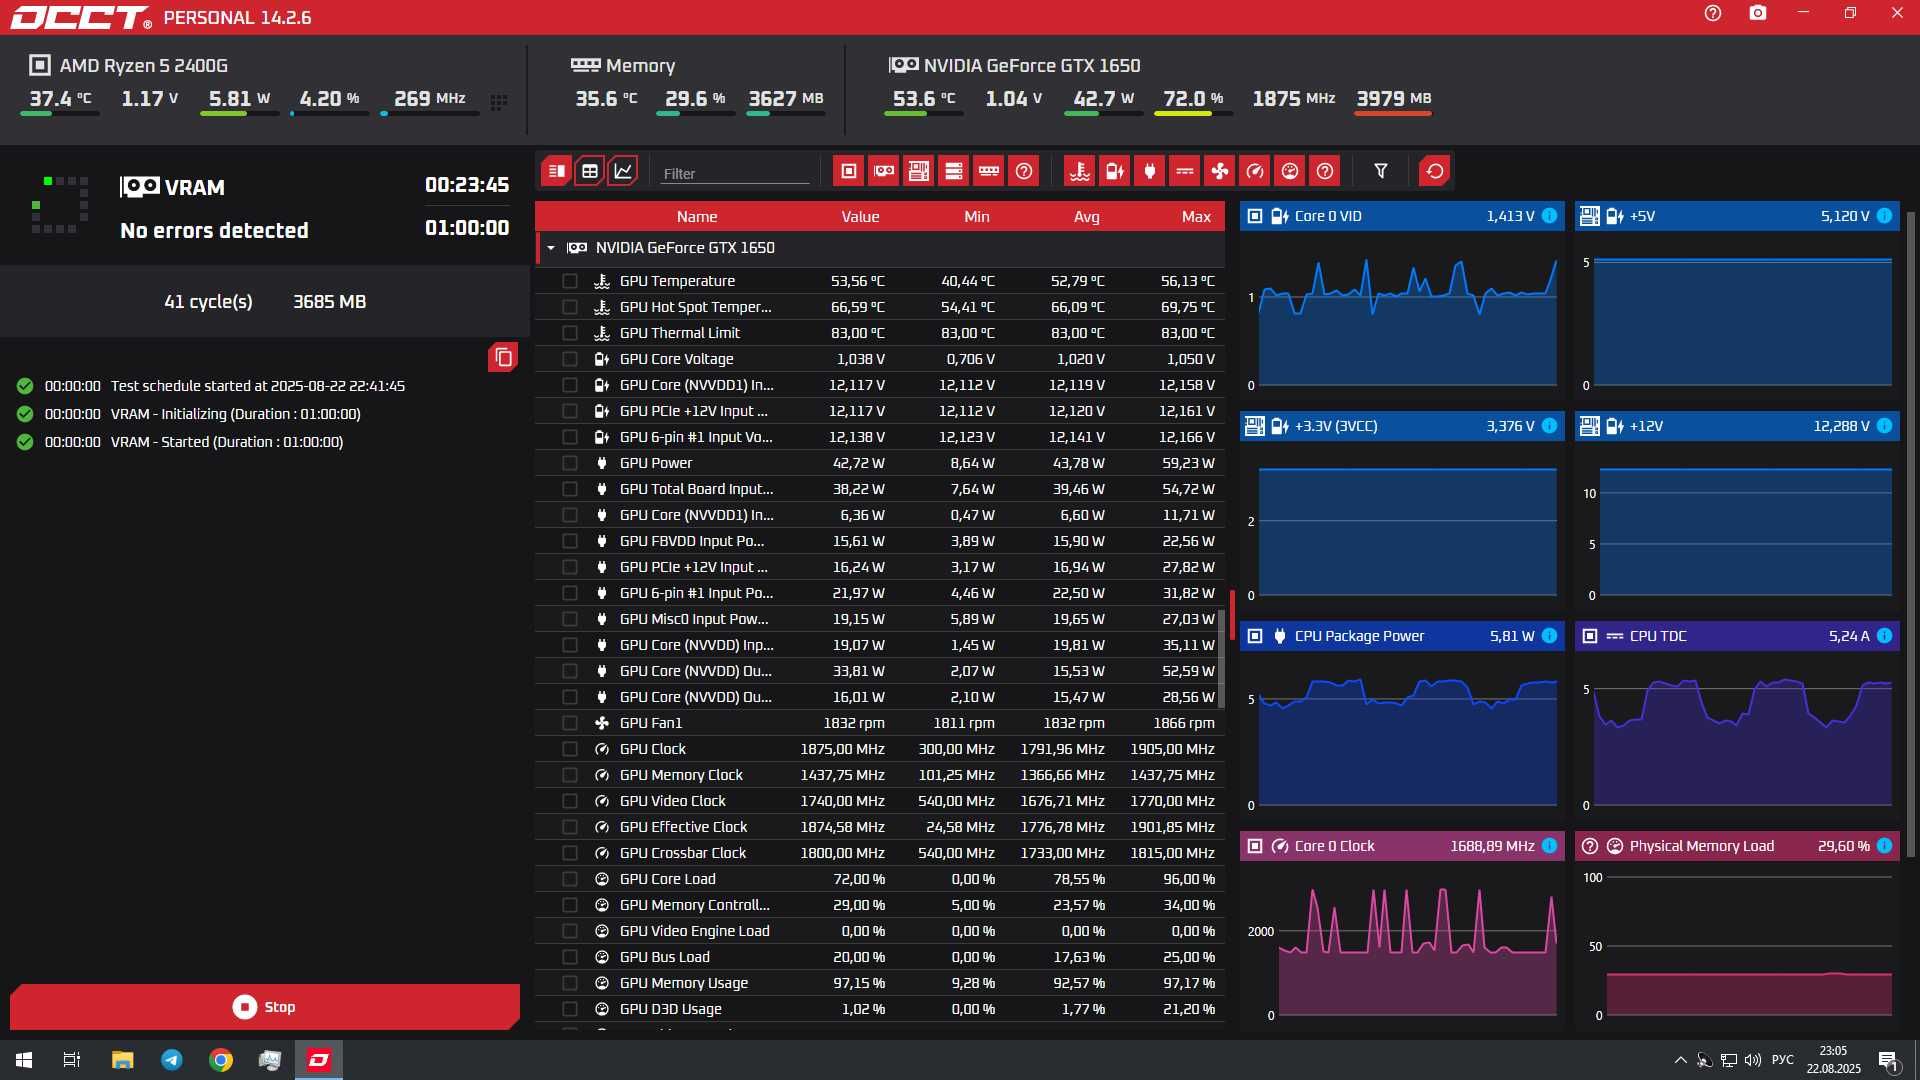Switch to graph view mode
Screen dimensions: 1920x1080
click(623, 171)
